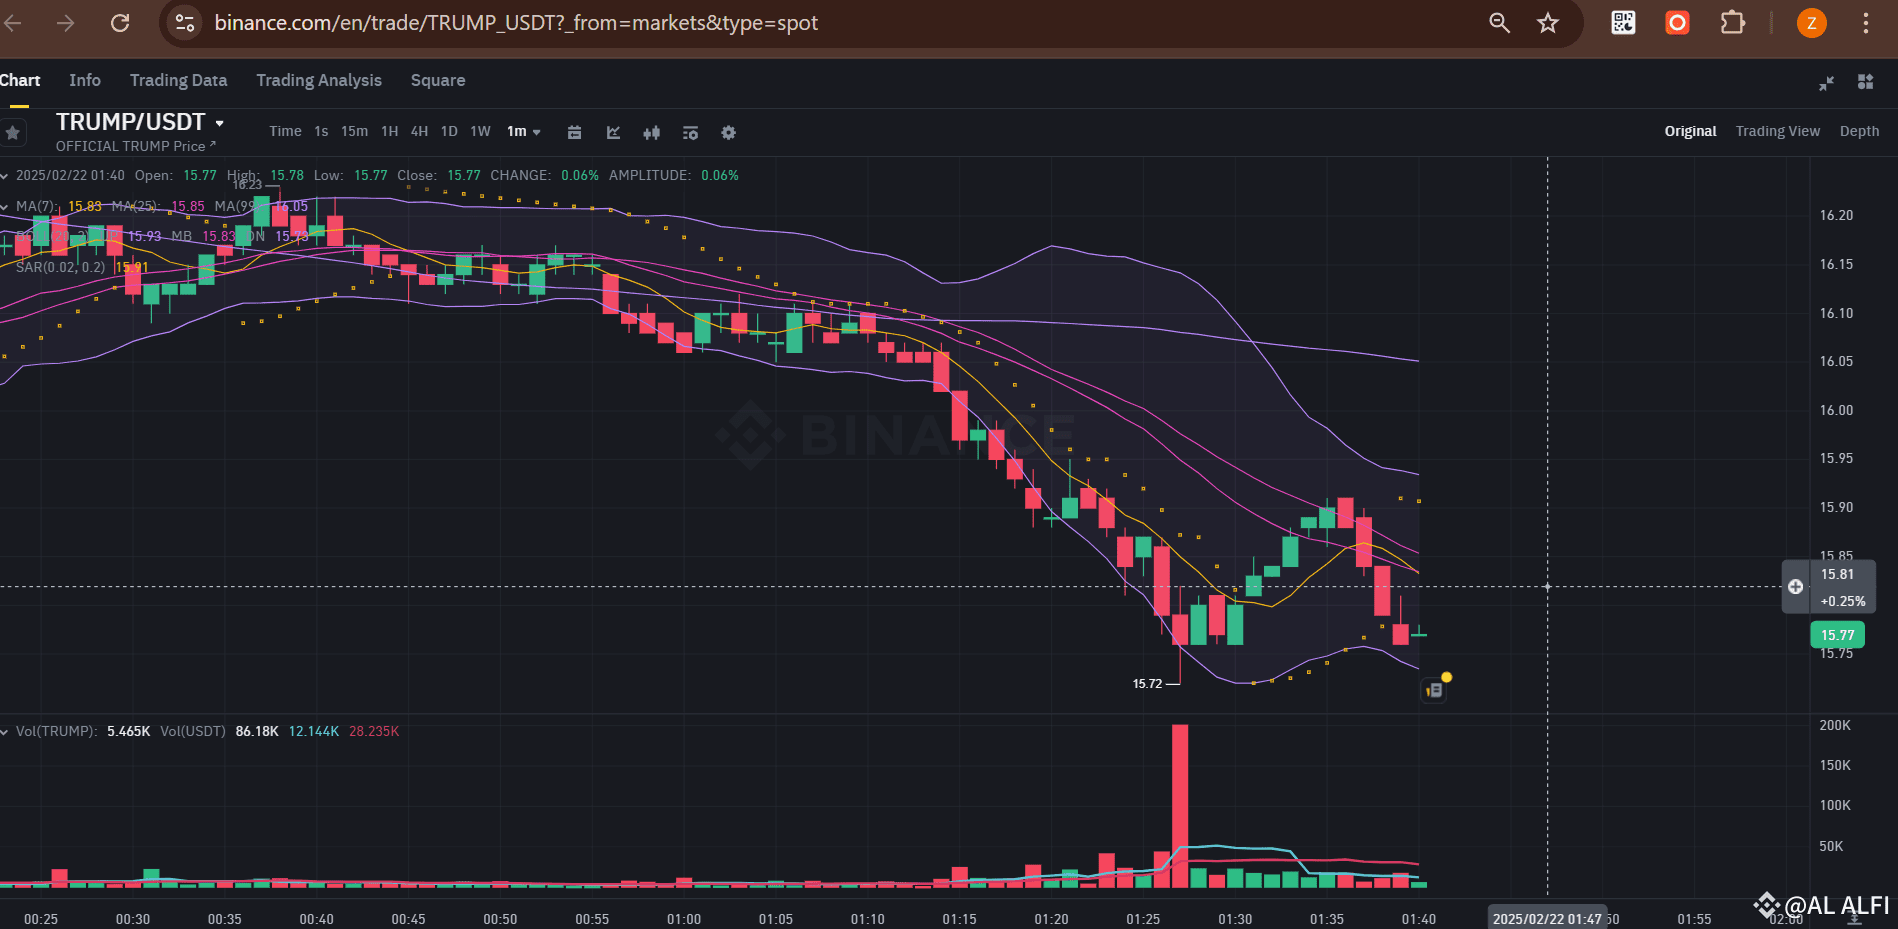This screenshot has width=1898, height=929.
Task: Switch to Trading View chart
Action: pos(1778,131)
